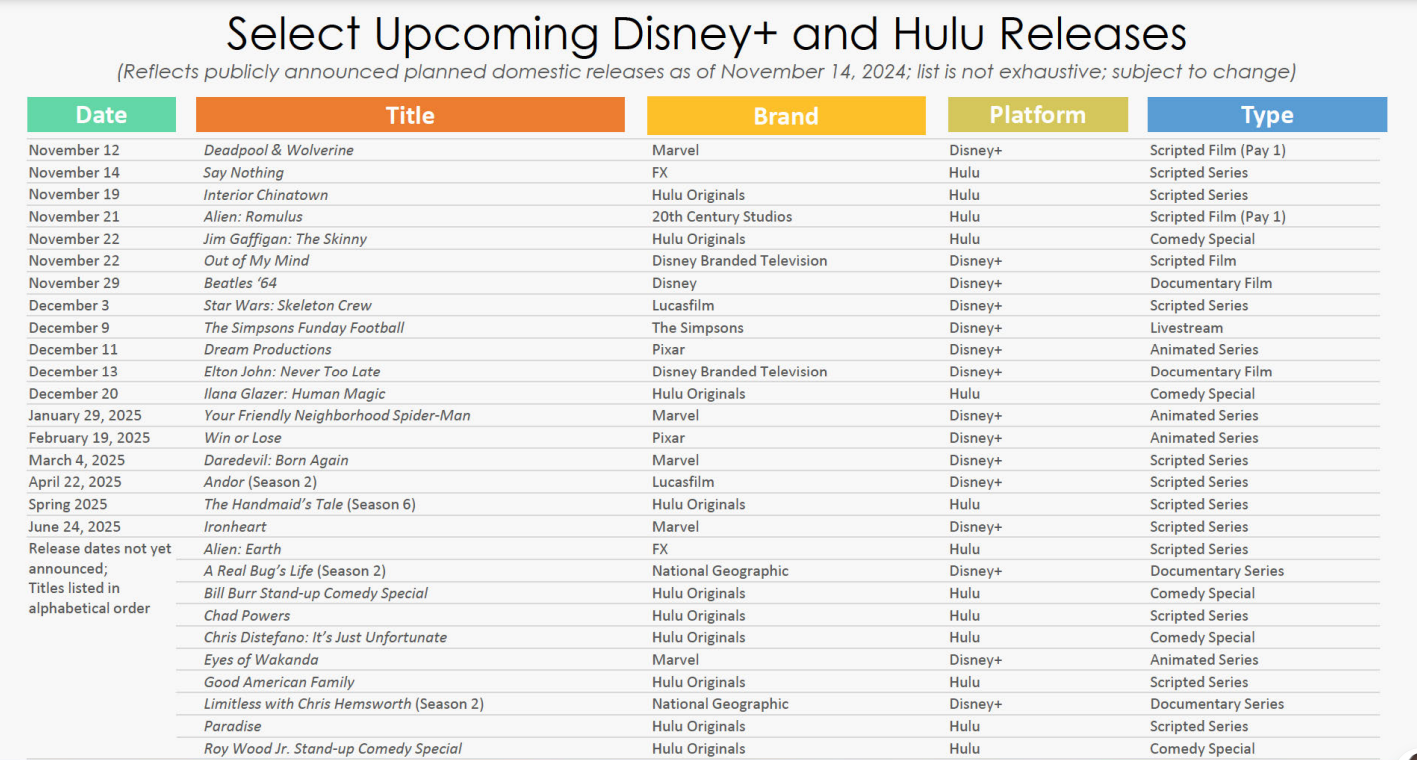Click the italic subtitle about planned domestic releases

(706, 72)
